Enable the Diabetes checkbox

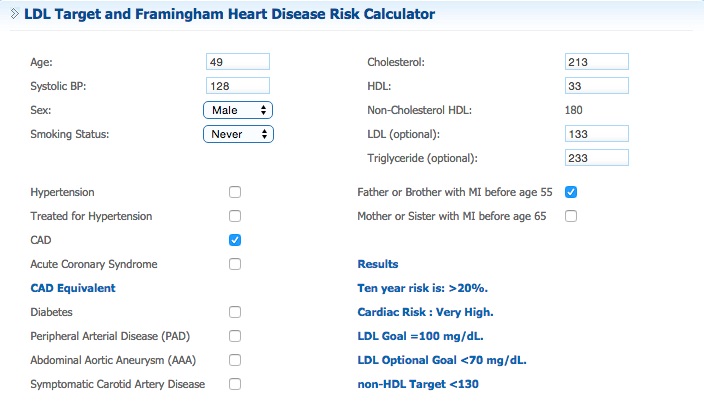tap(235, 312)
